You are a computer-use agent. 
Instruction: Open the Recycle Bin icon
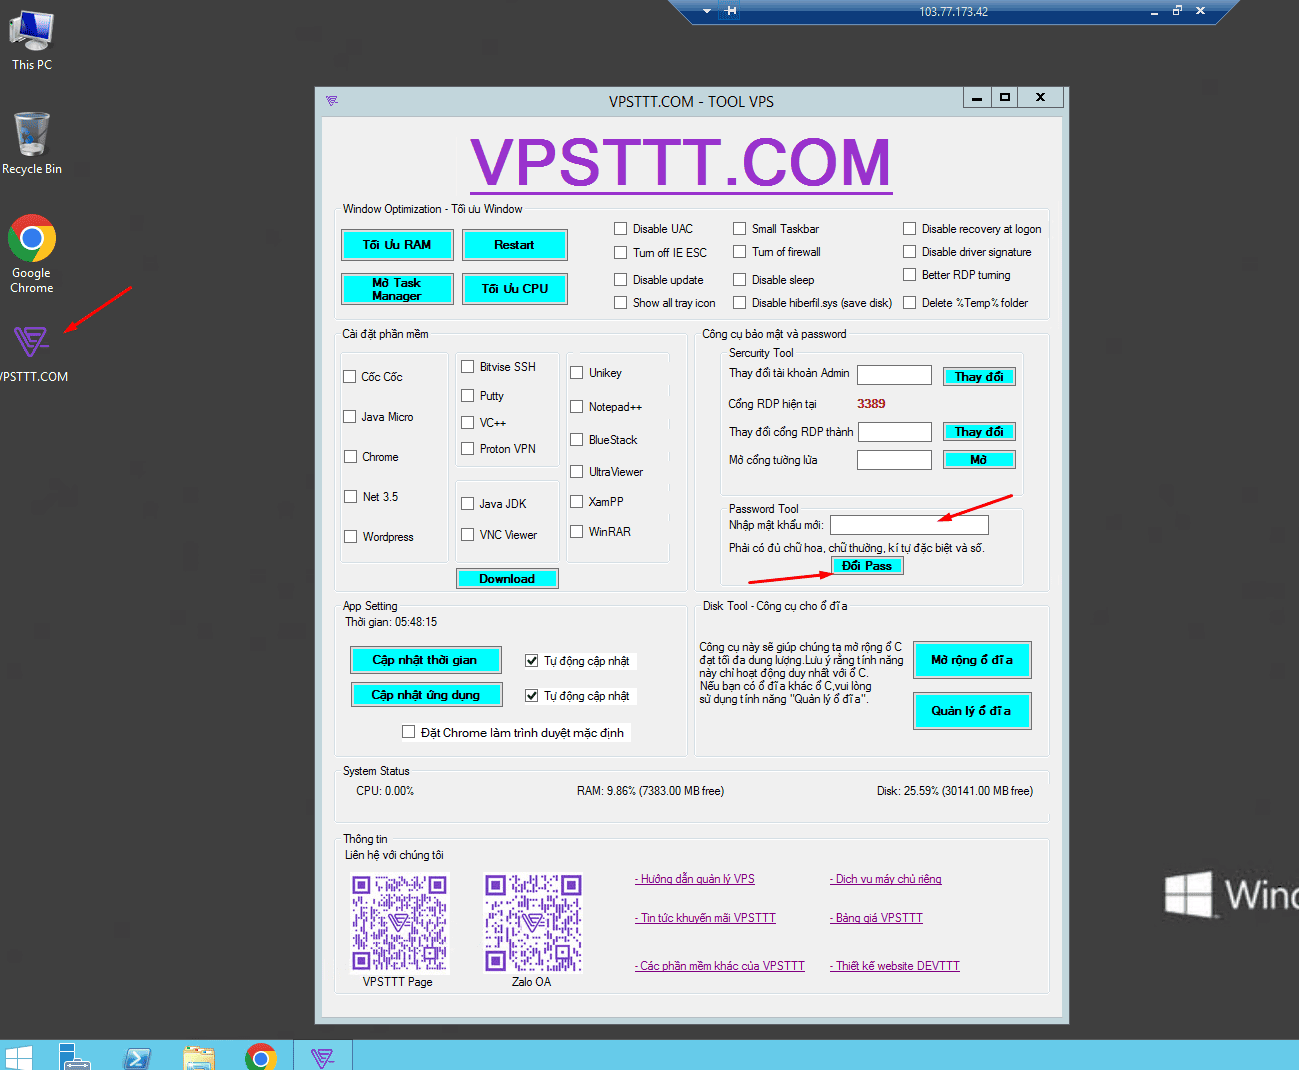tap(32, 143)
